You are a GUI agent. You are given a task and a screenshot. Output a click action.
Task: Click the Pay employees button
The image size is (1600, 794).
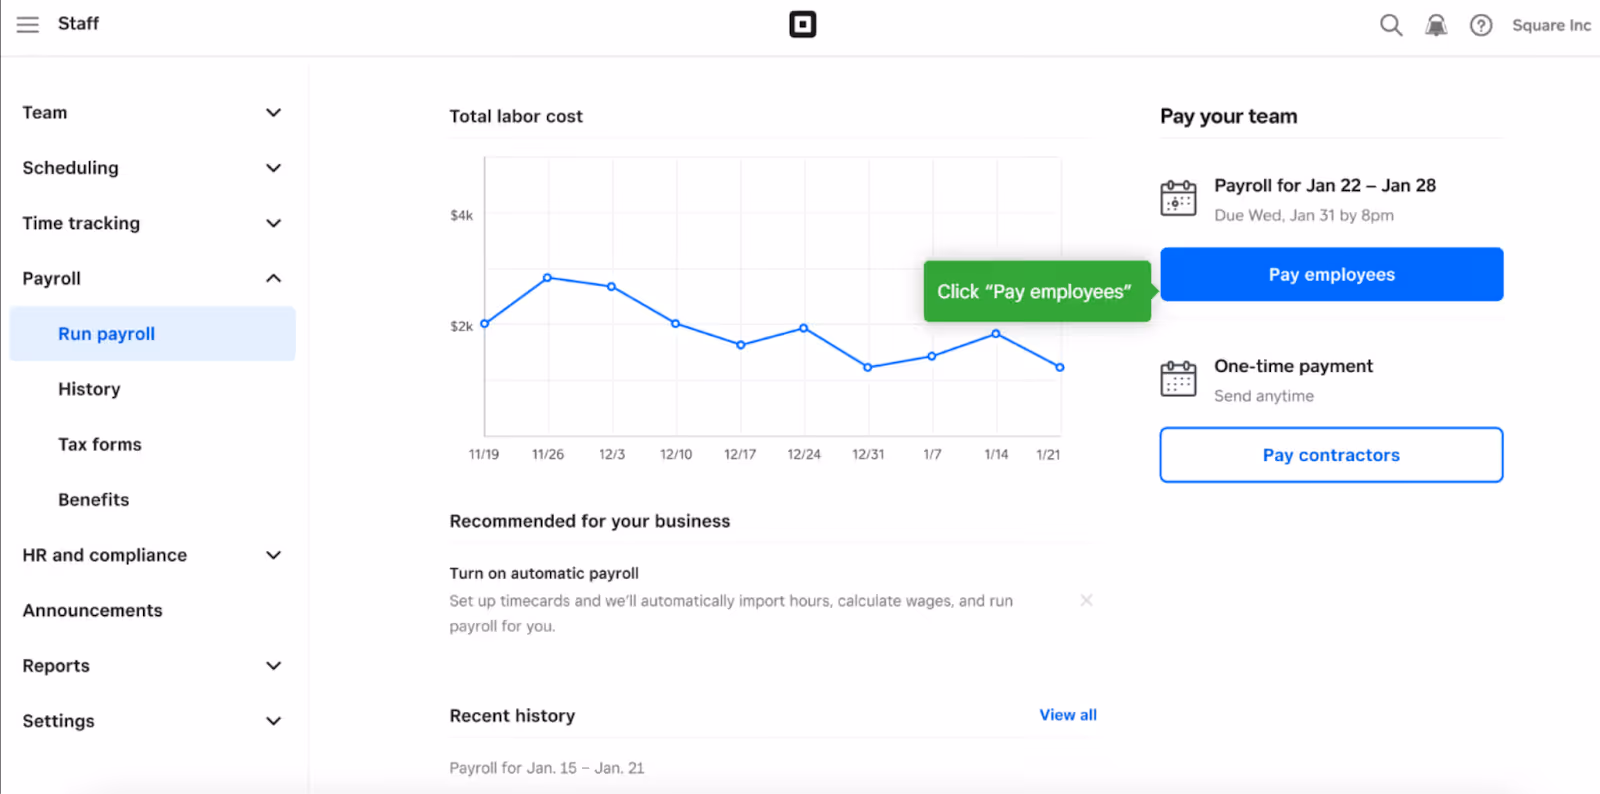tap(1331, 274)
